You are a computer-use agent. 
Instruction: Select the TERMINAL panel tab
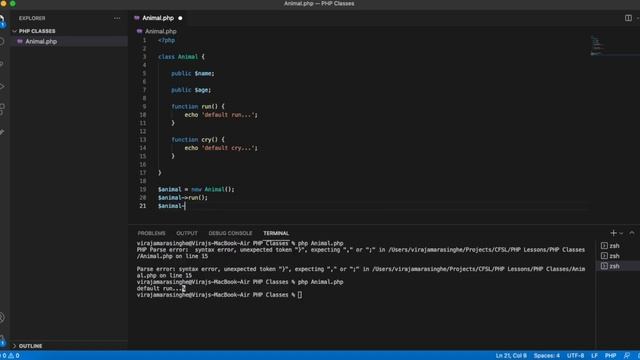point(276,233)
